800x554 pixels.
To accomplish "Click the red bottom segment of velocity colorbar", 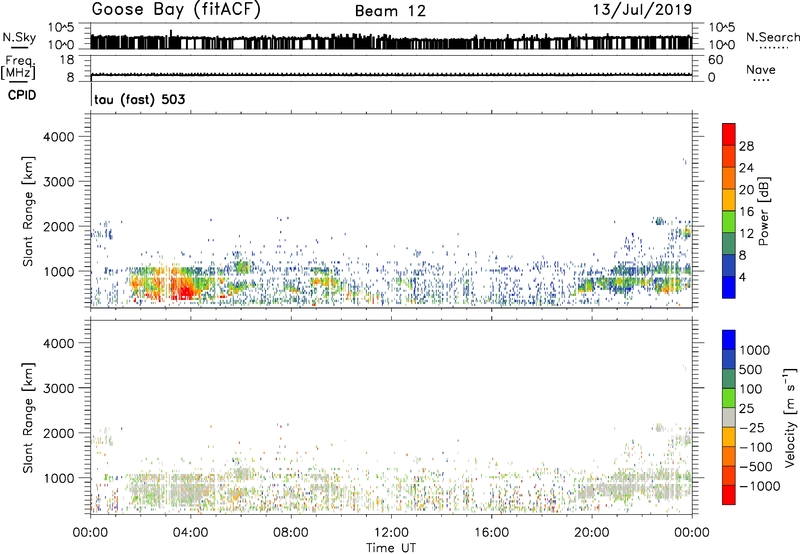I will pos(729,495).
